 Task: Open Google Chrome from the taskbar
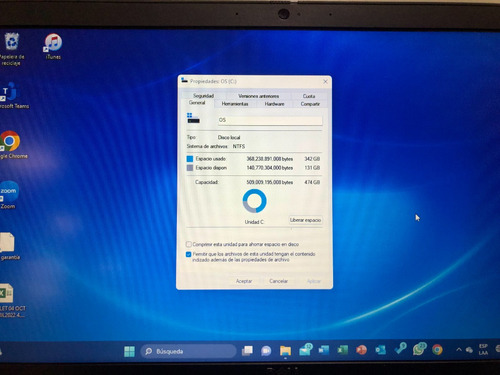click(x=437, y=349)
